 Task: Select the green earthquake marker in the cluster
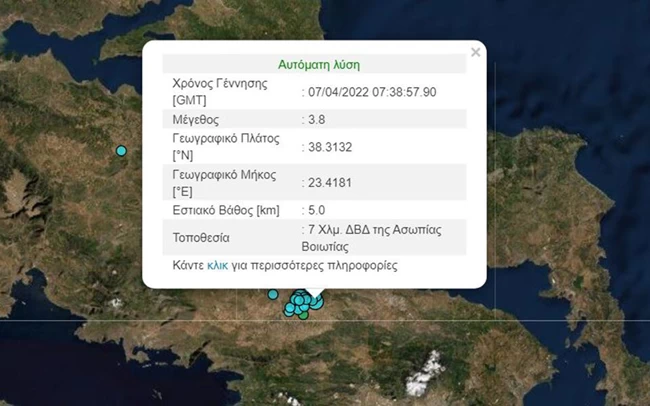point(303,316)
